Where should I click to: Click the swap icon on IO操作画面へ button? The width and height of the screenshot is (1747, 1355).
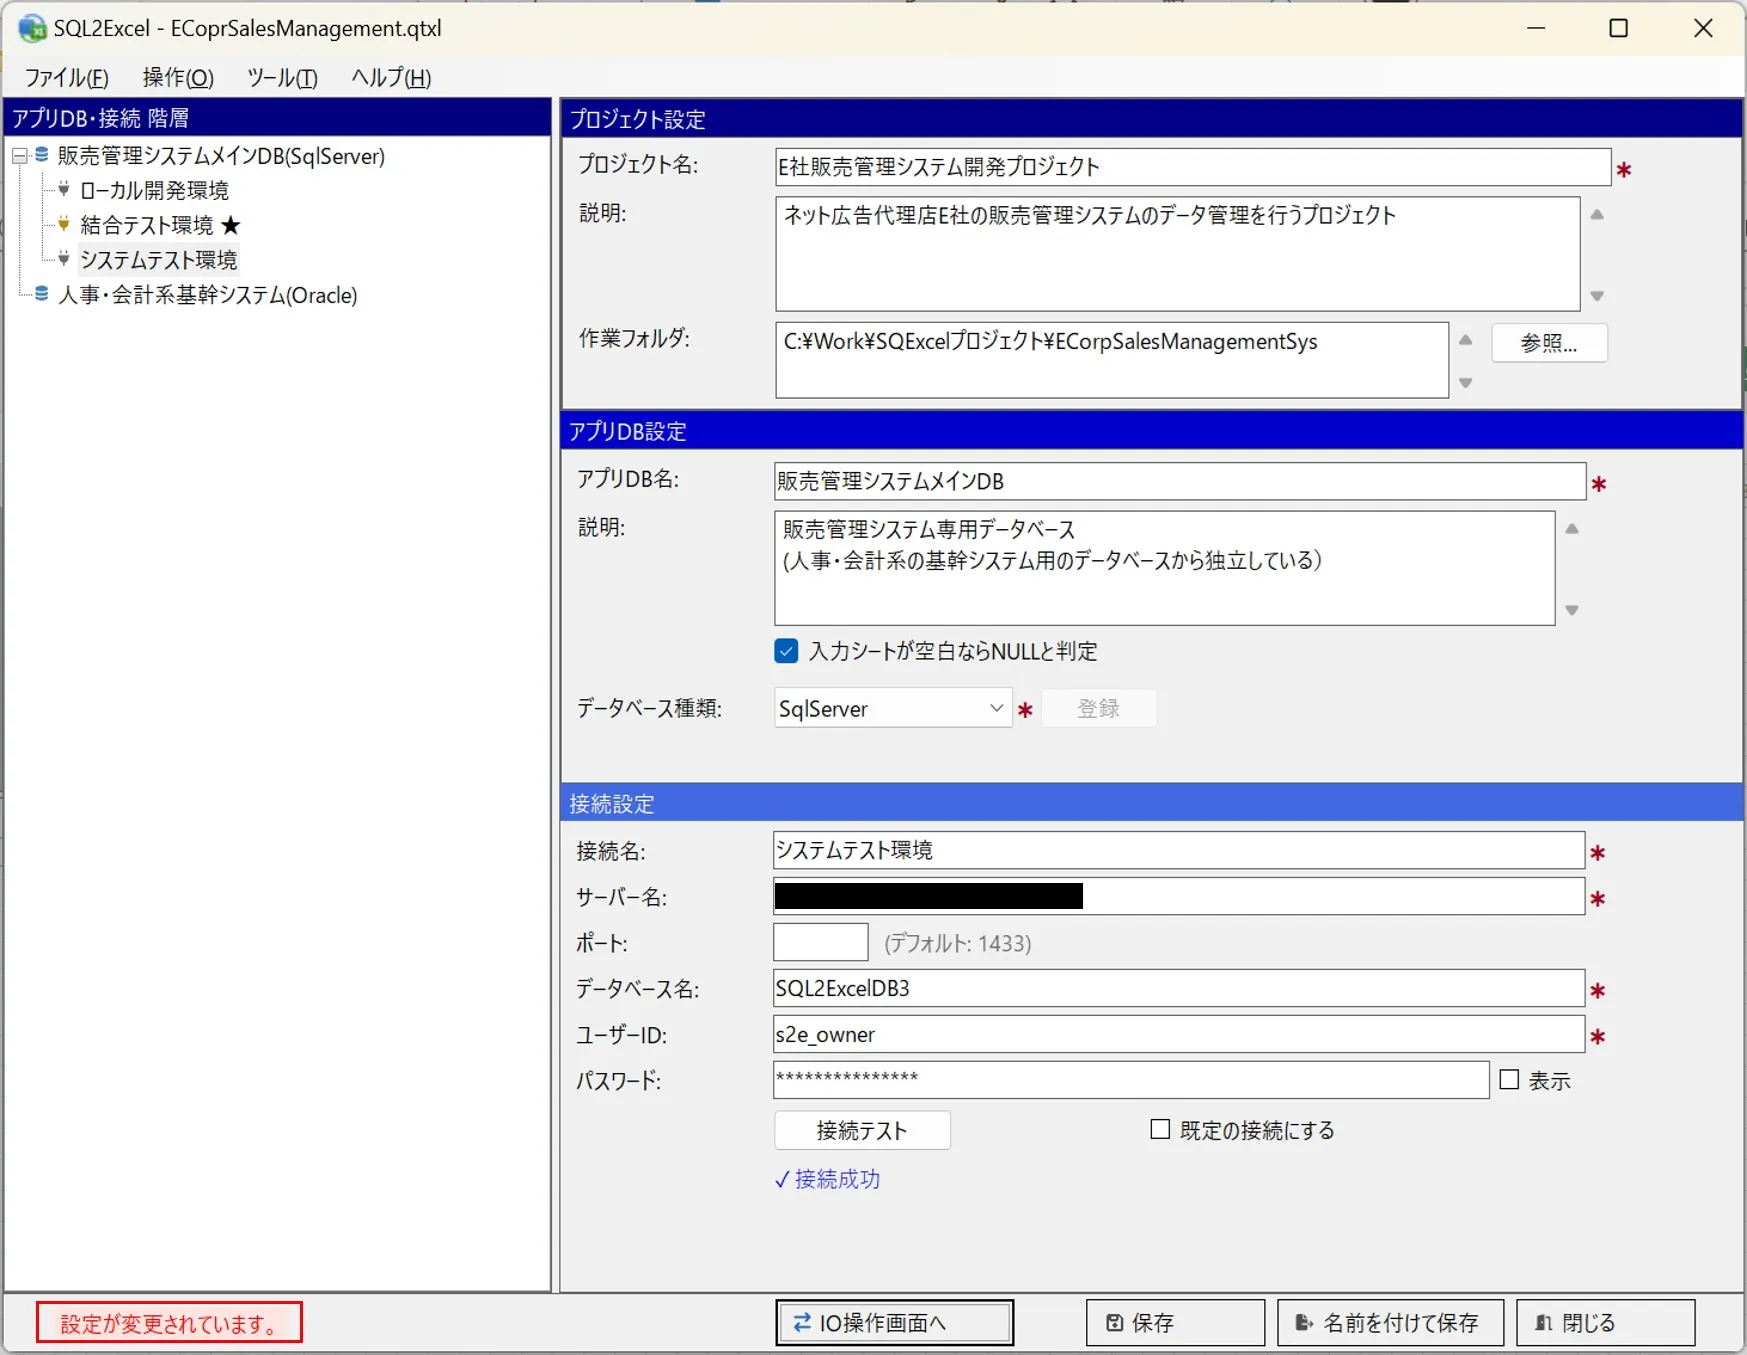click(x=802, y=1323)
